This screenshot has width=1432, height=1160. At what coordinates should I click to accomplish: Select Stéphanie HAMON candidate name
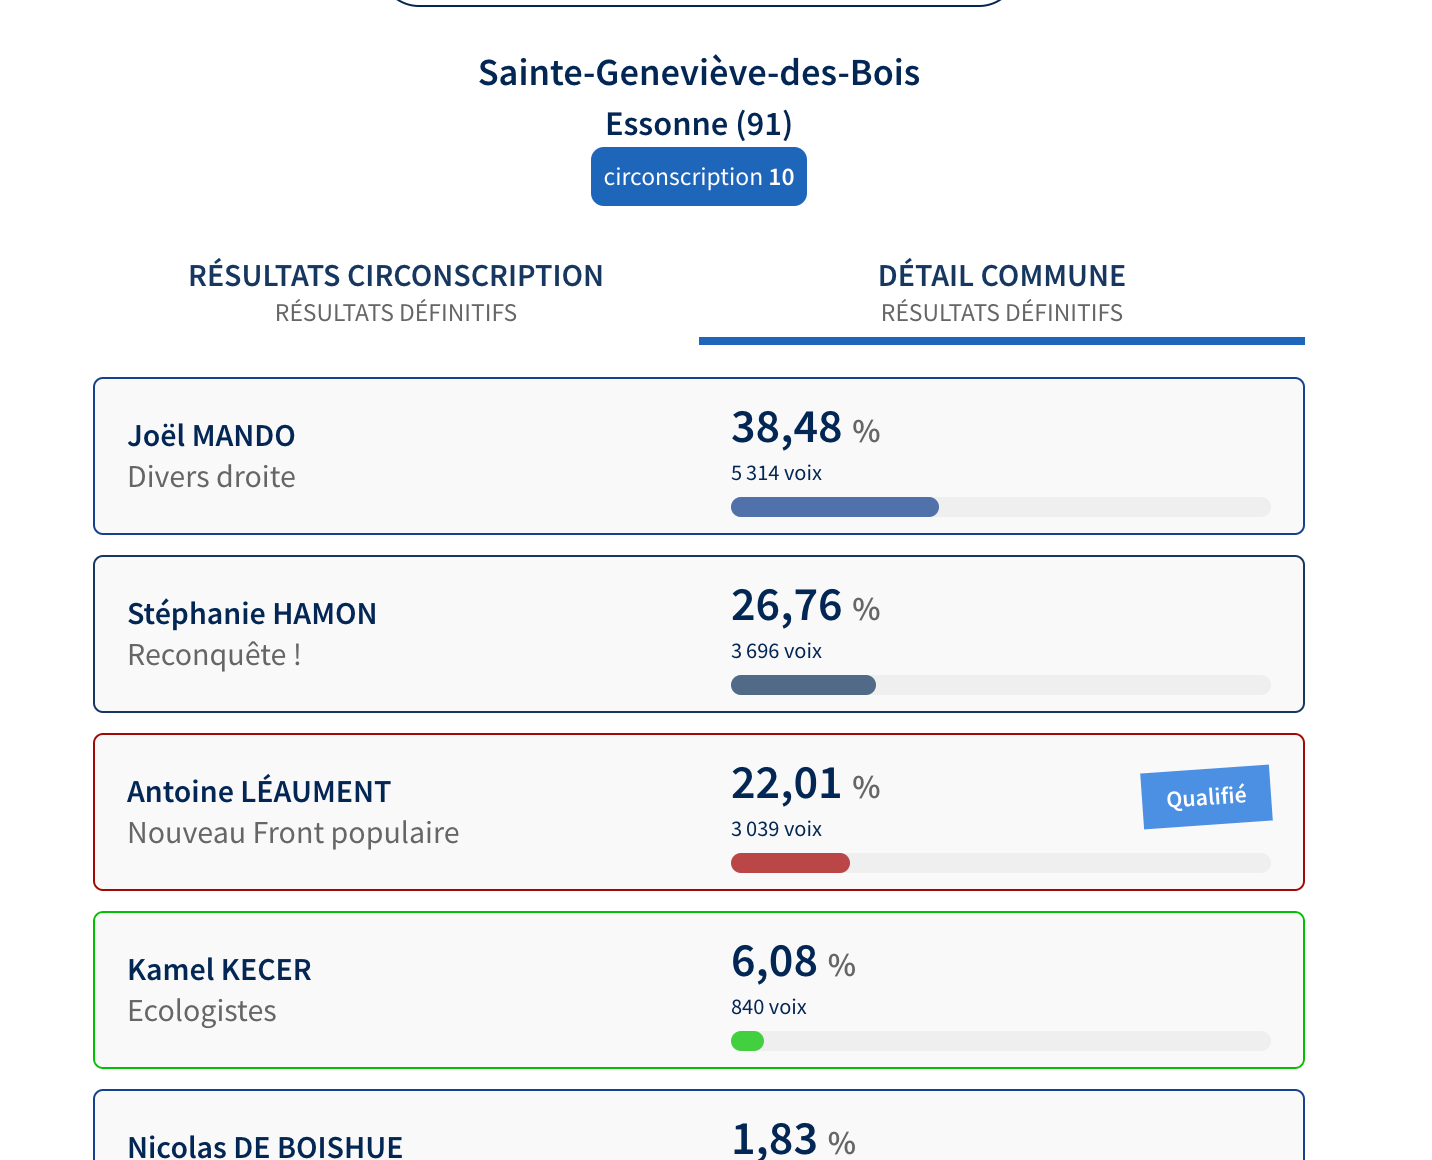click(x=252, y=614)
